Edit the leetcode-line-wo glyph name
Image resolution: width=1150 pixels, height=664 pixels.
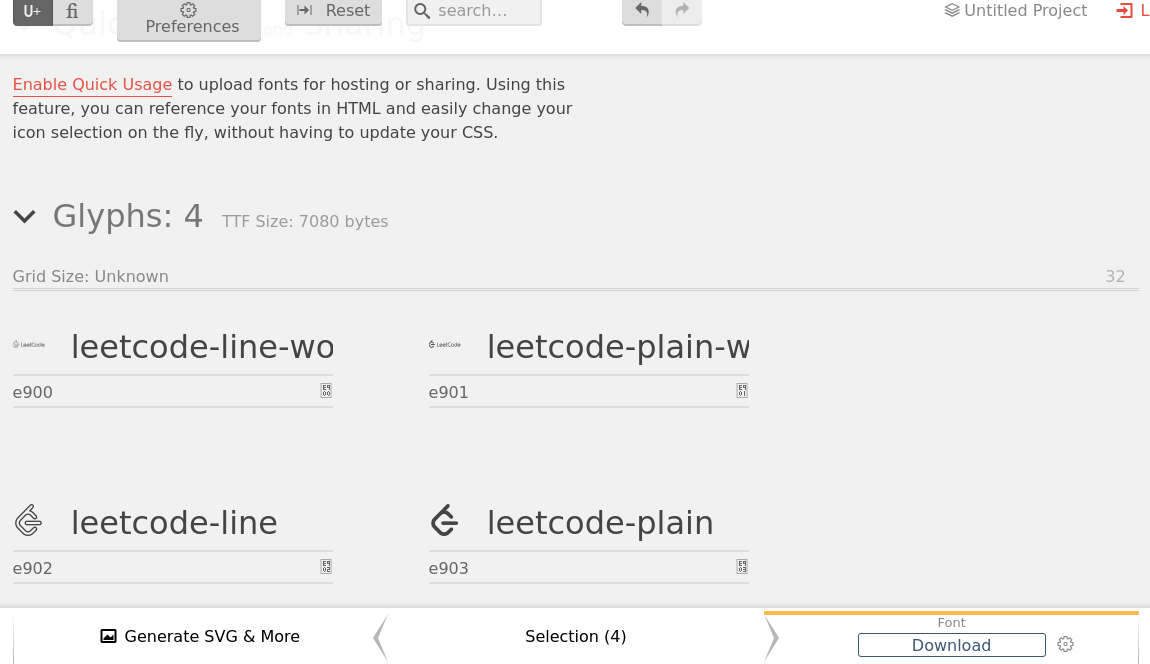pos(202,346)
